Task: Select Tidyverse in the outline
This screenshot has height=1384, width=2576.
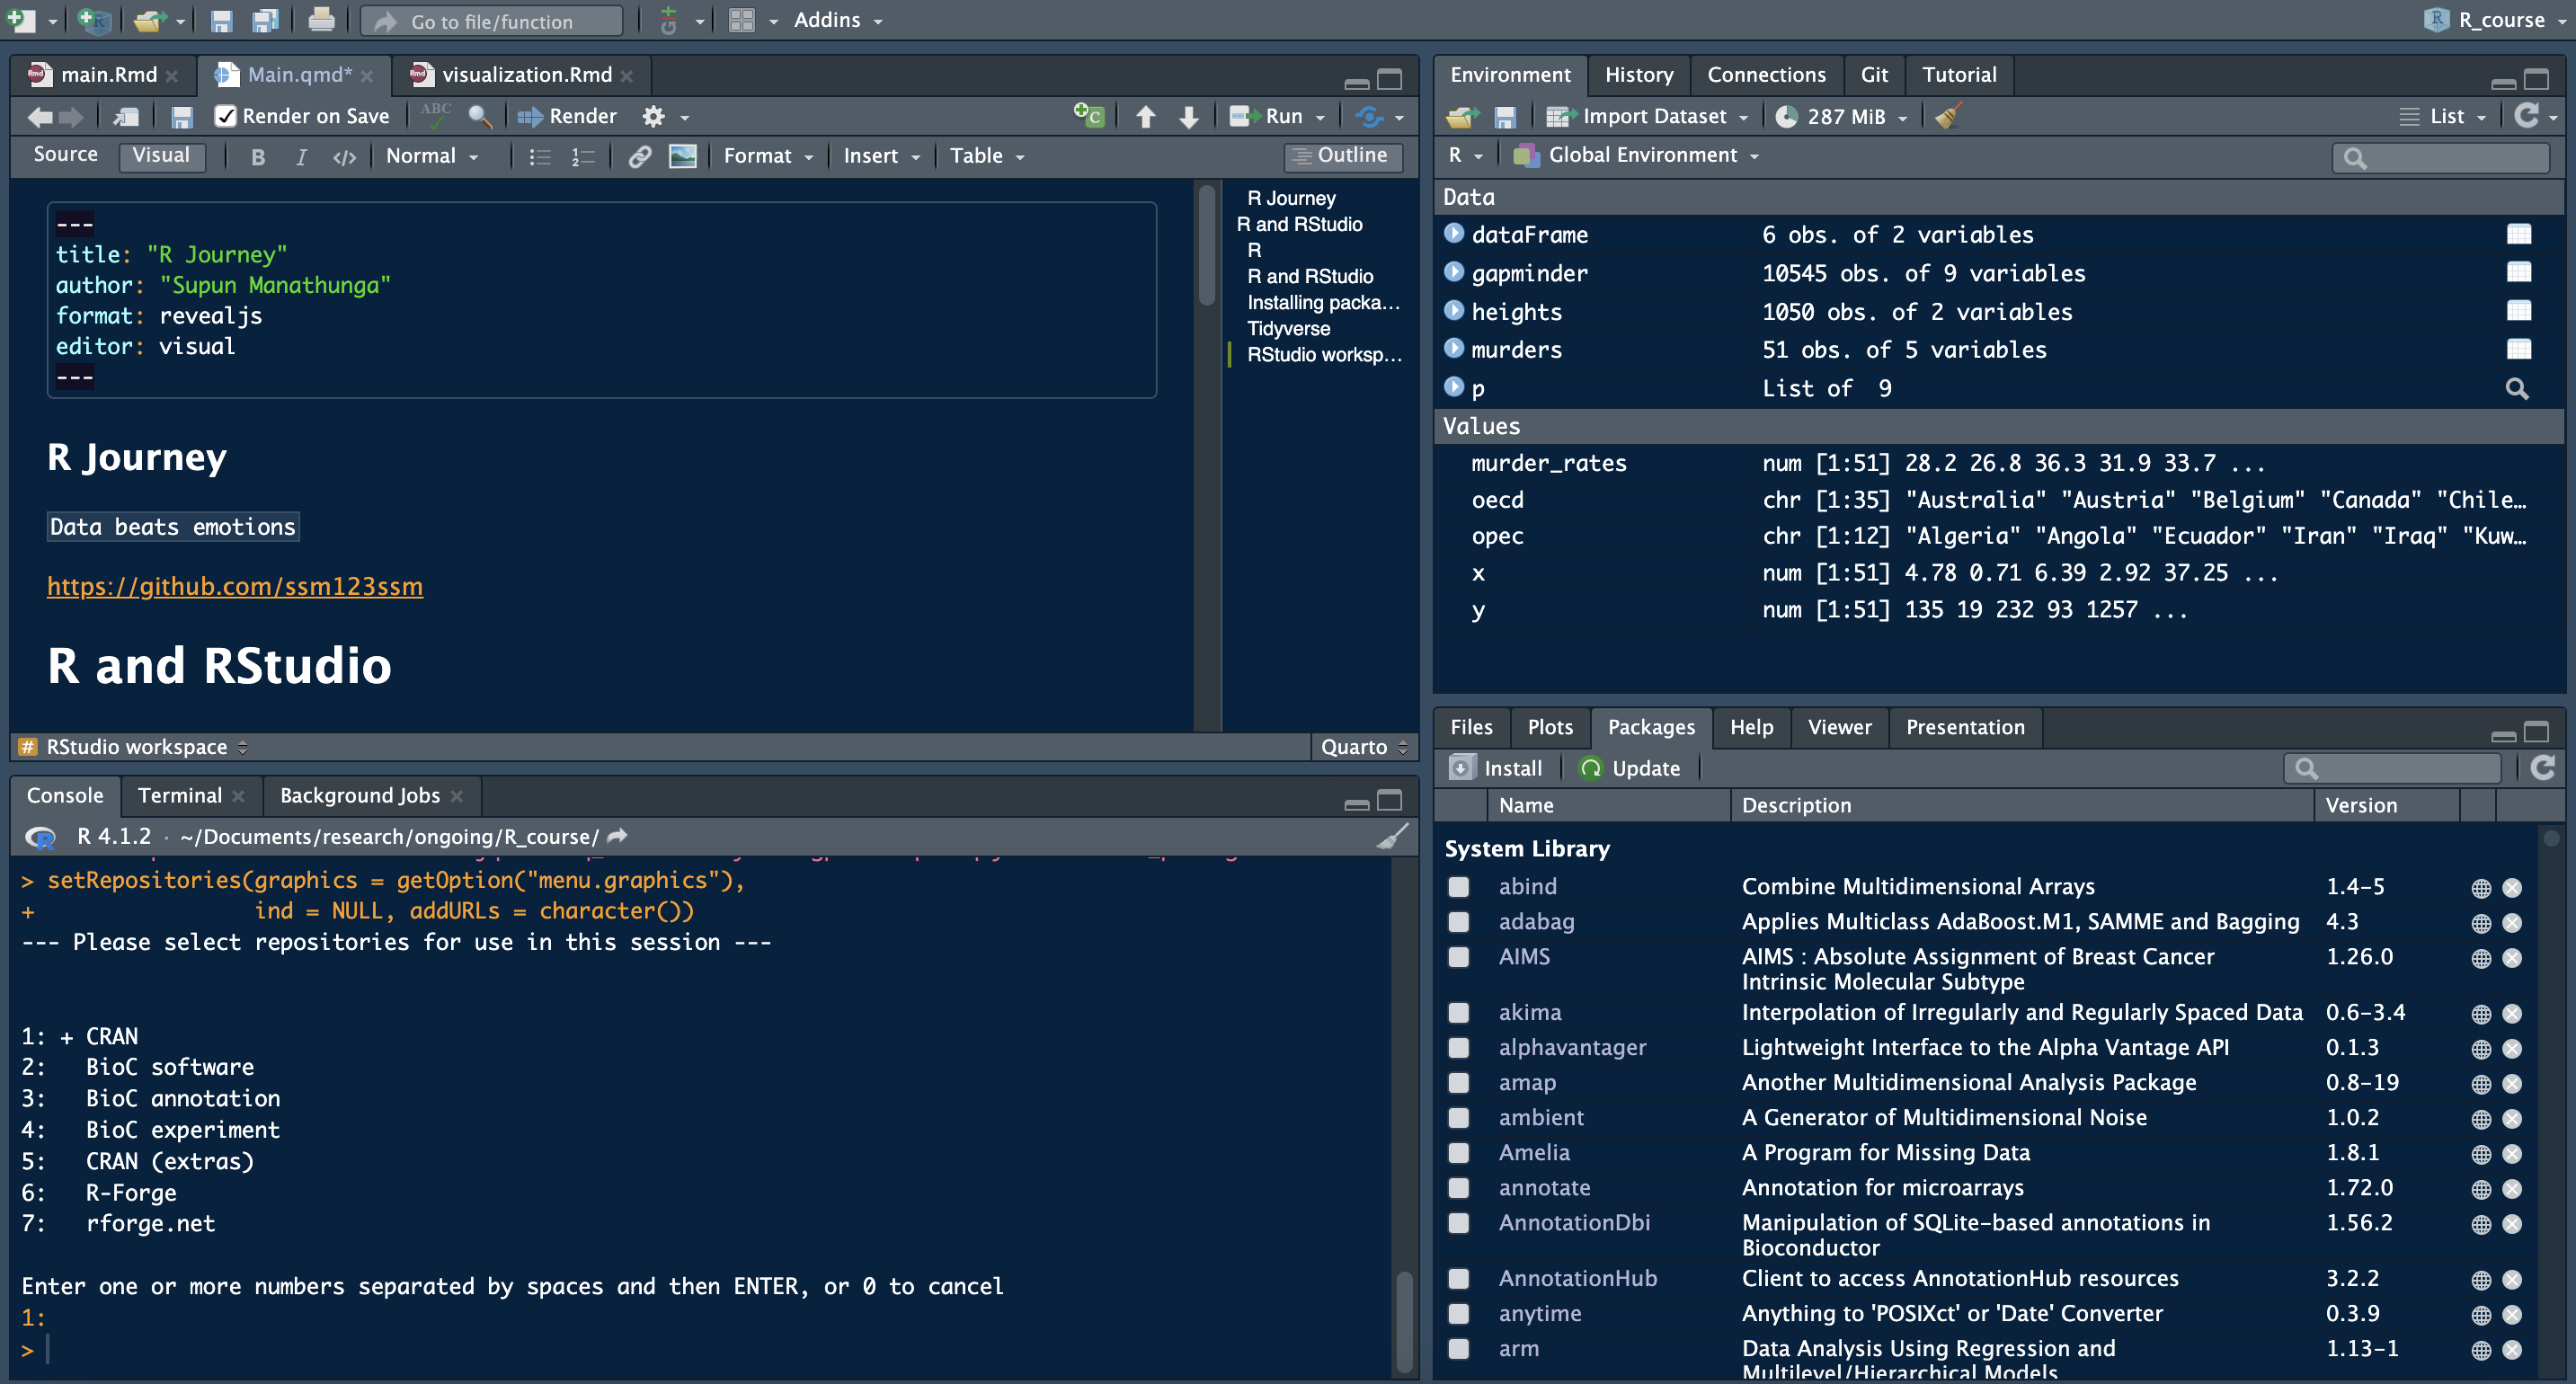Action: 1288,328
